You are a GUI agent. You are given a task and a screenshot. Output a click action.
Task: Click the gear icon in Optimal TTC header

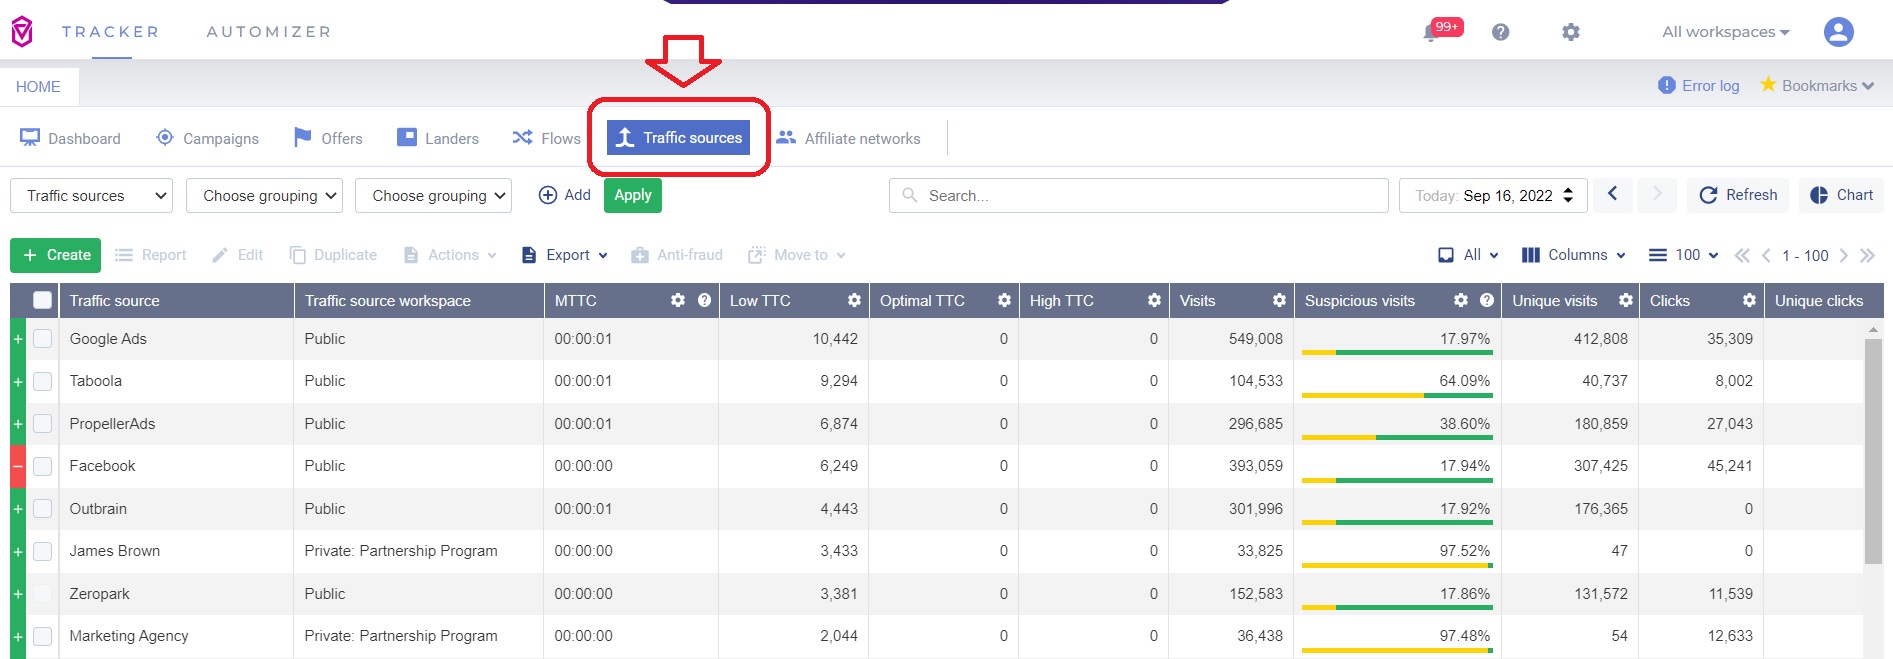click(x=1004, y=300)
